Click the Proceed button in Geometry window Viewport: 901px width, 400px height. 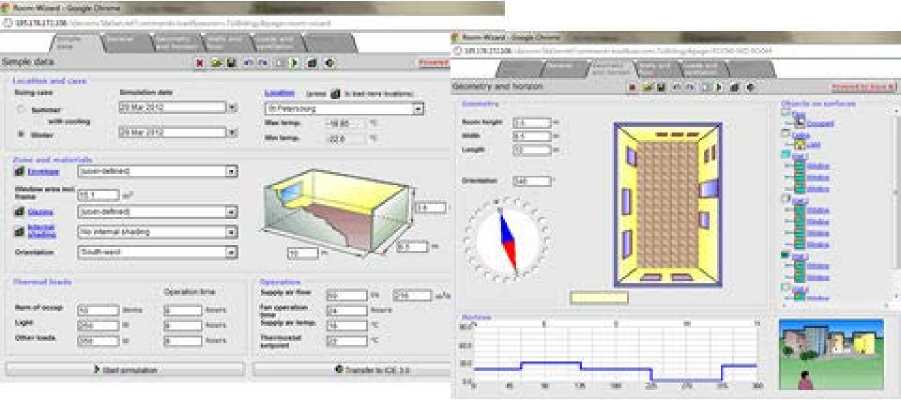[x=864, y=87]
